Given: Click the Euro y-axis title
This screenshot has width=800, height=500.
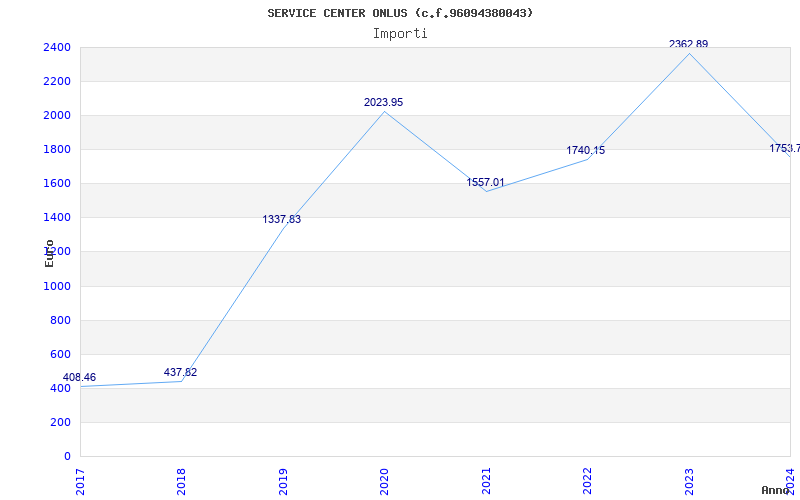Looking at the screenshot, I should 49,253.
